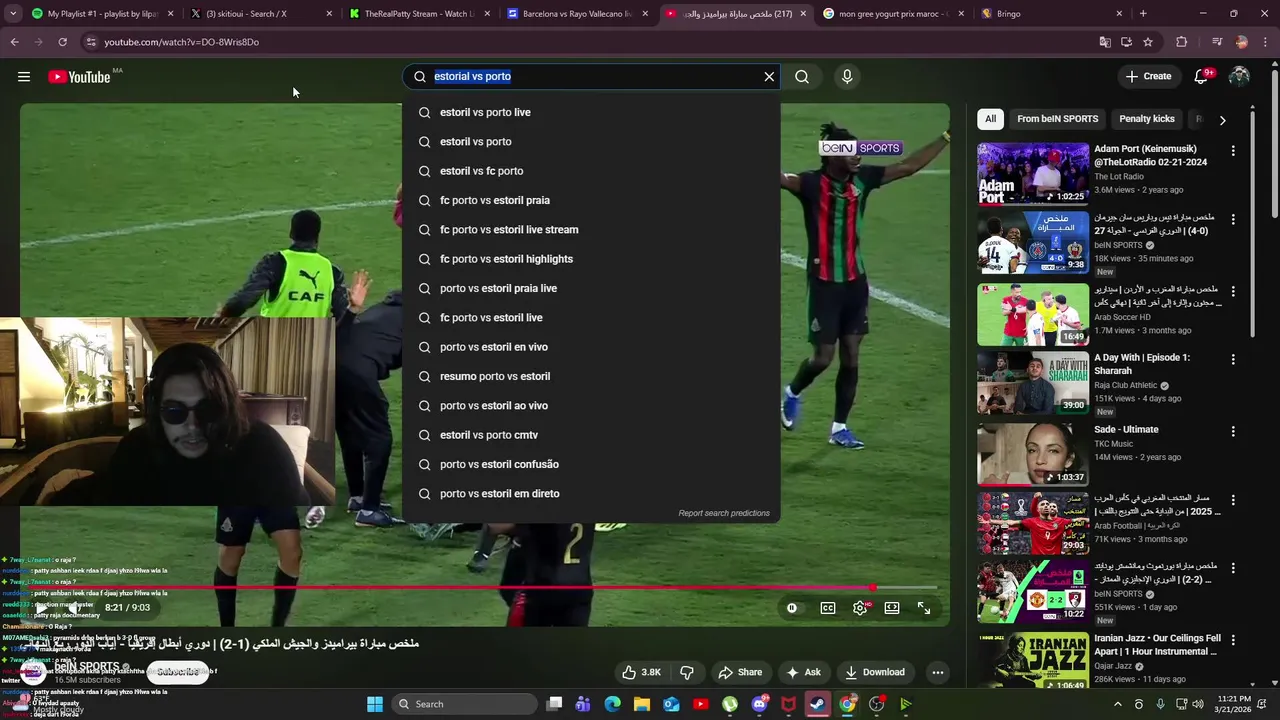
Task: Switch to TheRealPatty Stream tab
Action: tap(418, 14)
